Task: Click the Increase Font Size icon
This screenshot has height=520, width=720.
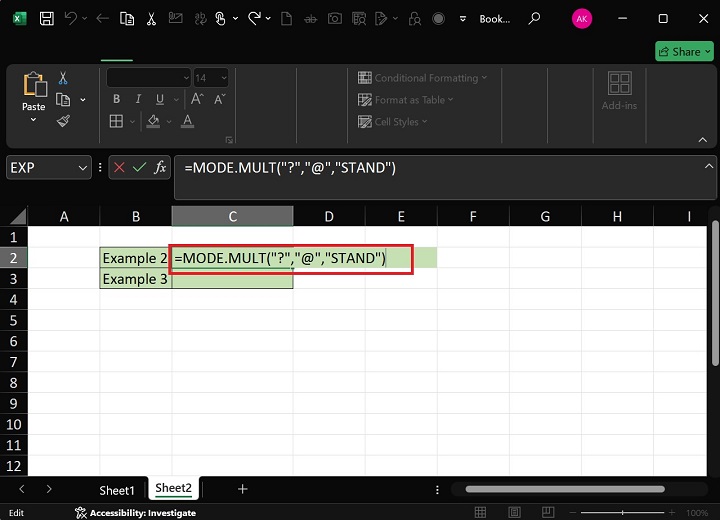Action: [x=197, y=99]
